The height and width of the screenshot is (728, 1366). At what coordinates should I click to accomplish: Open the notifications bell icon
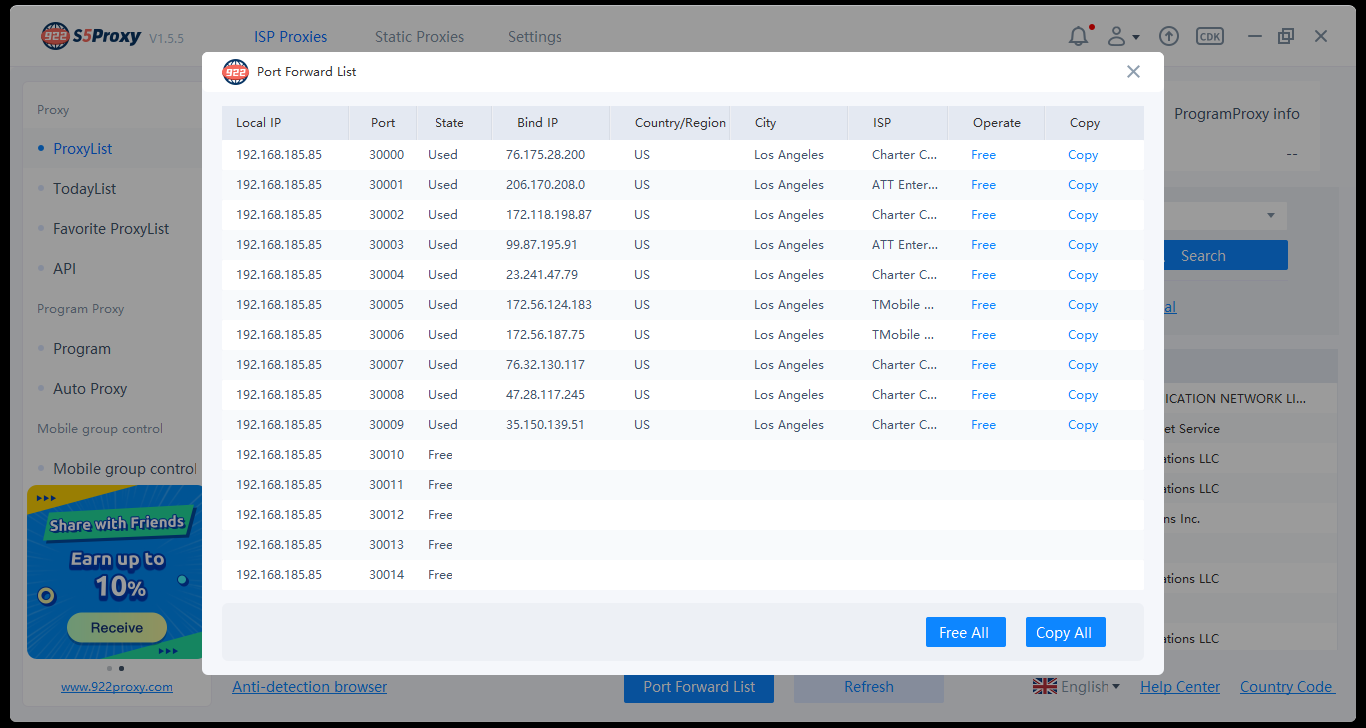(1078, 35)
